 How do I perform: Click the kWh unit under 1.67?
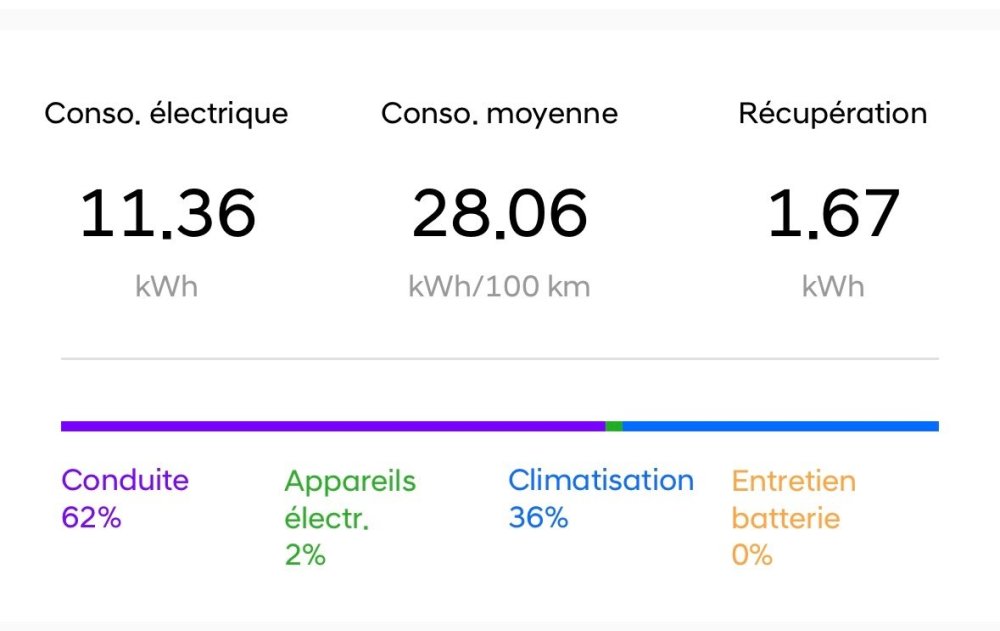click(x=833, y=288)
